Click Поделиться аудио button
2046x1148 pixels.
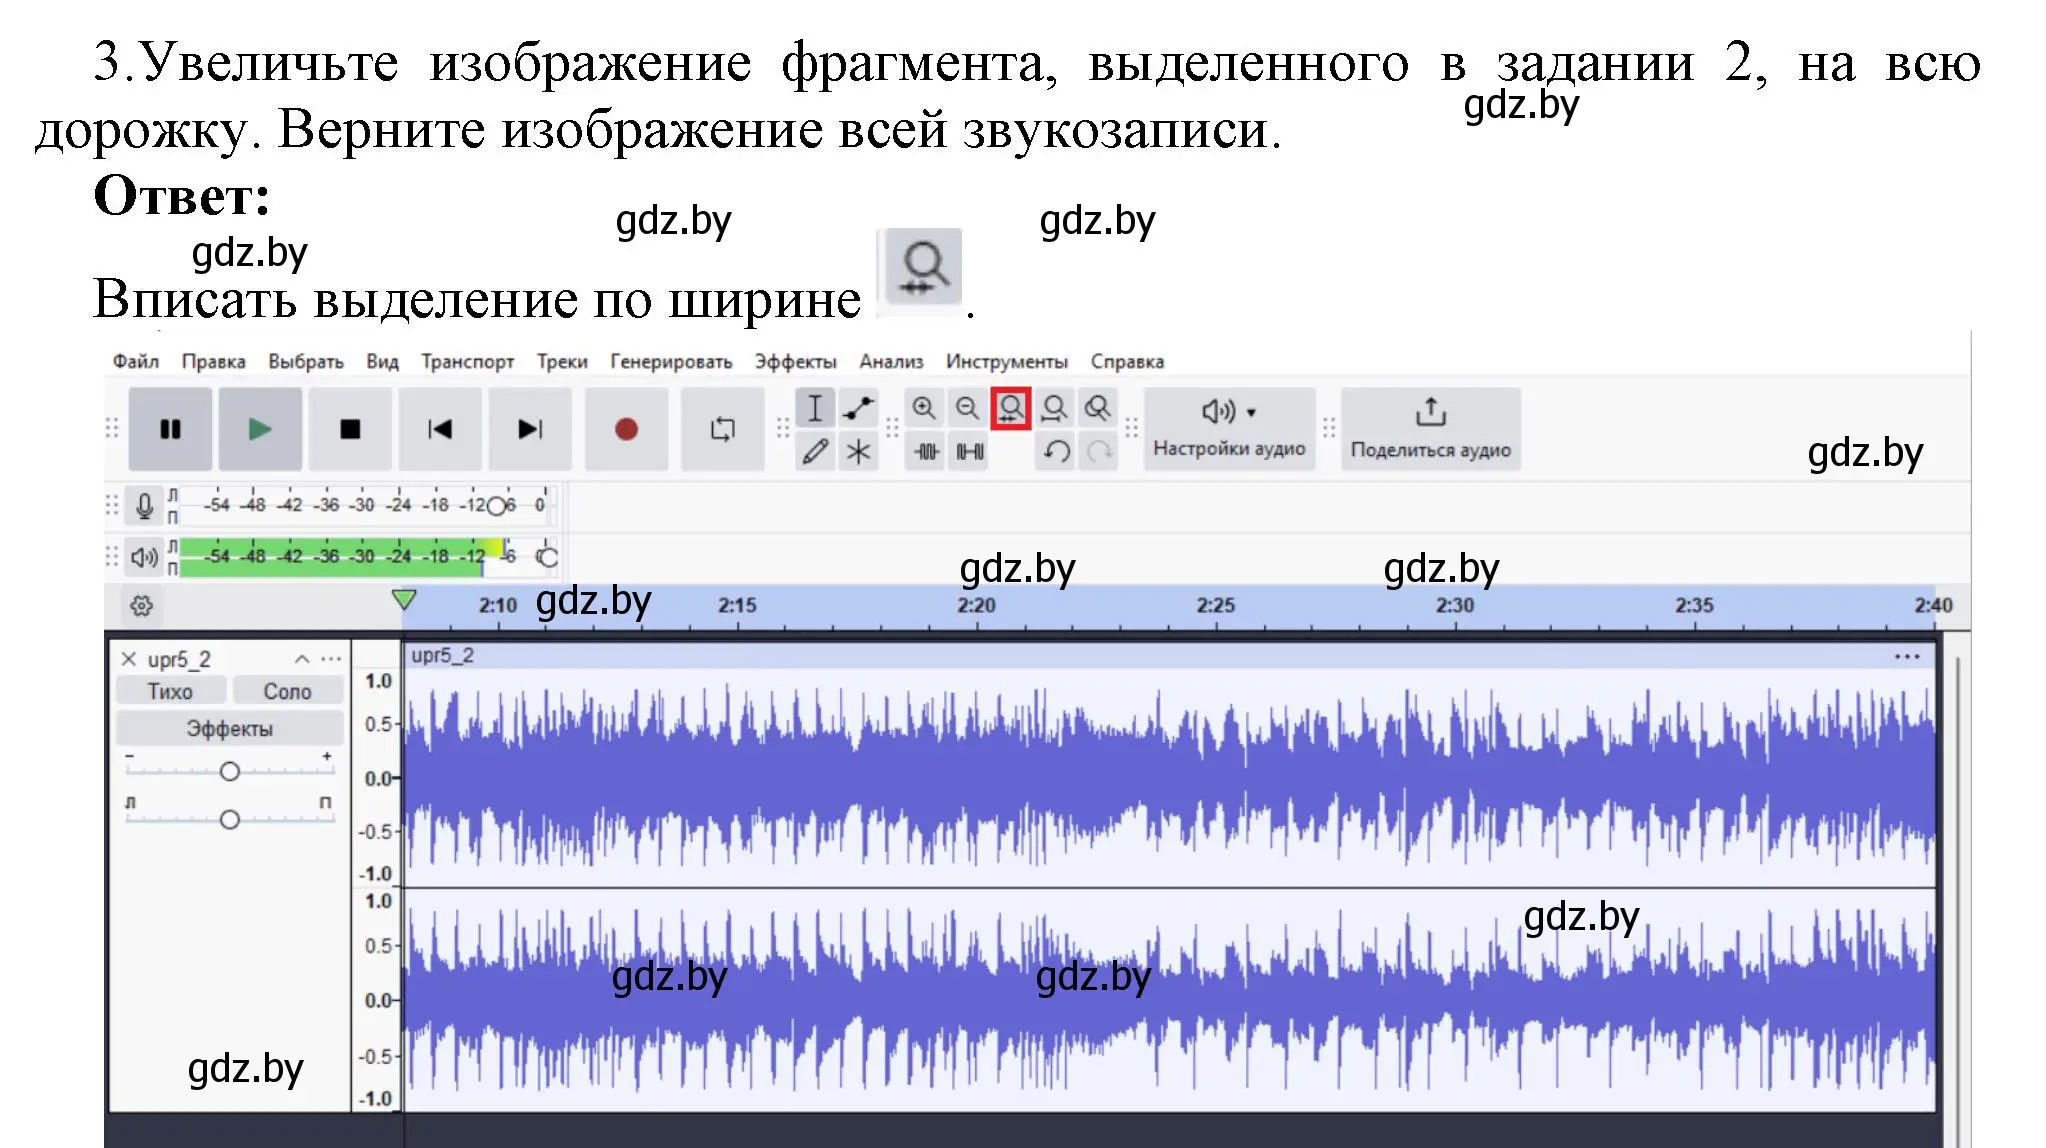1431,429
